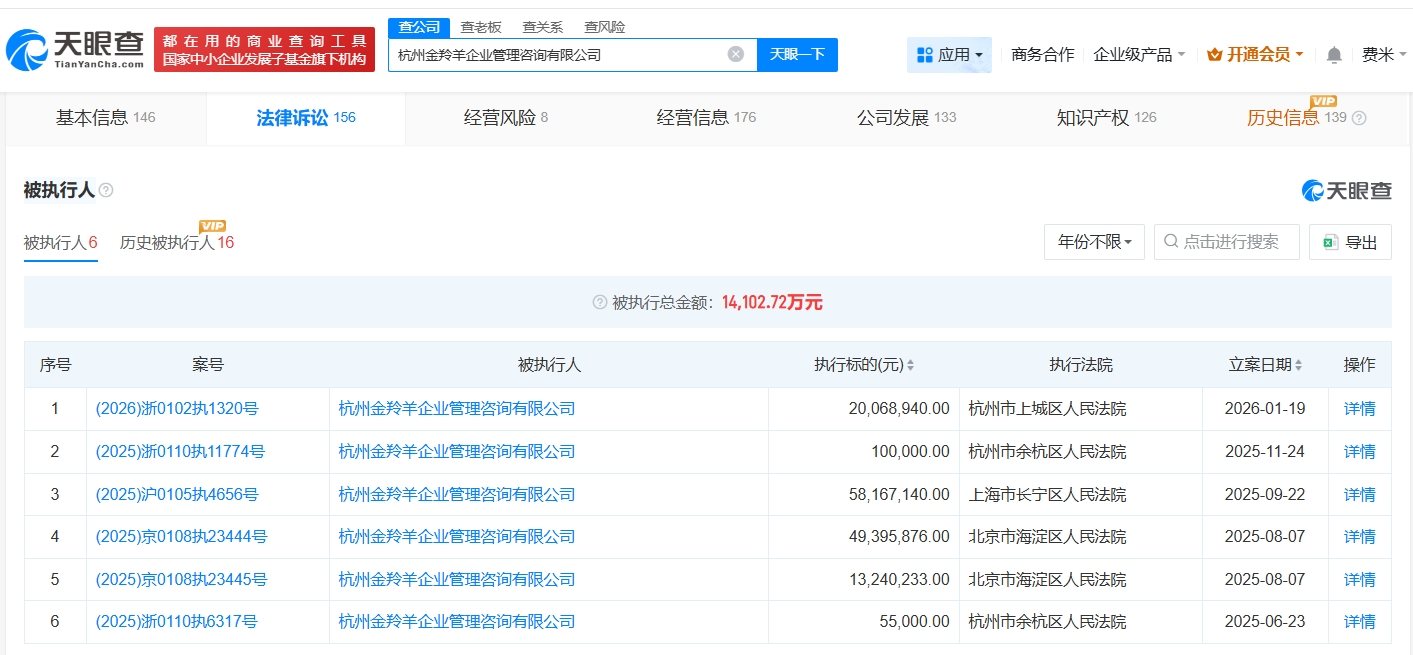Click the VIP badge on 历史信息 tab
Screen dimensions: 1413x655
coord(1322,102)
